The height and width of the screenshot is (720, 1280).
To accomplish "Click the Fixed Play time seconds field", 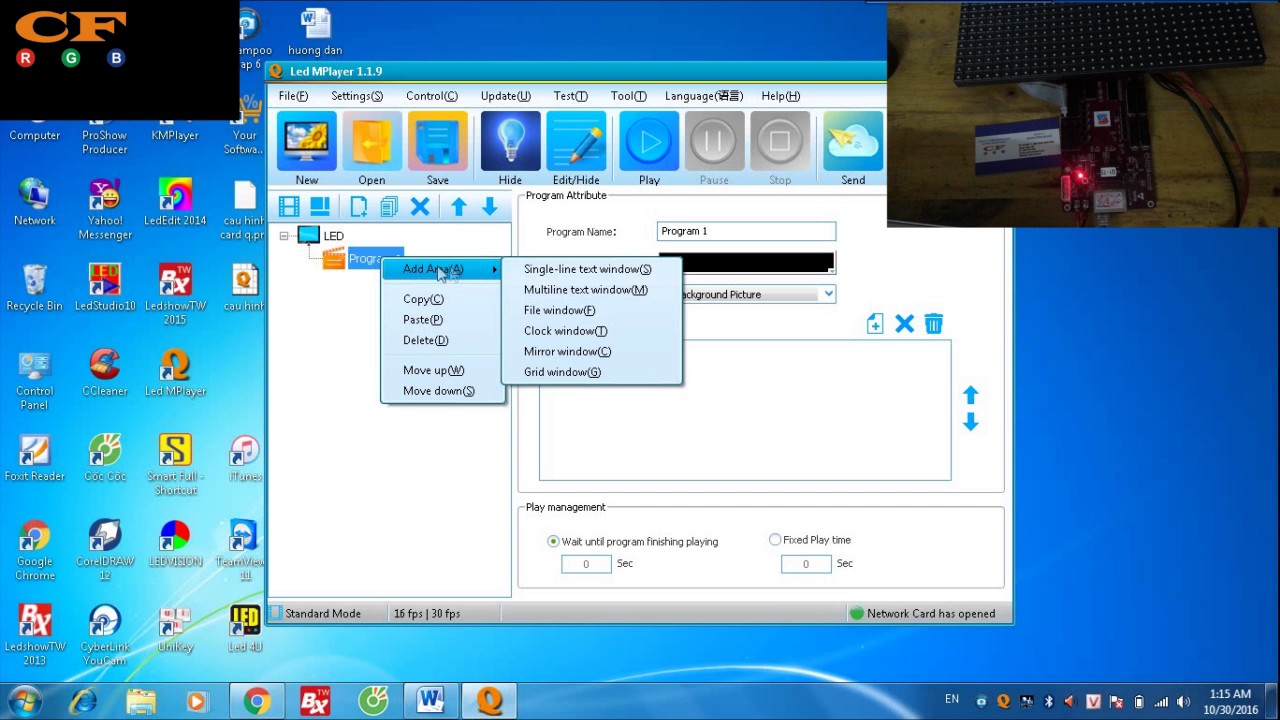I will (x=806, y=564).
